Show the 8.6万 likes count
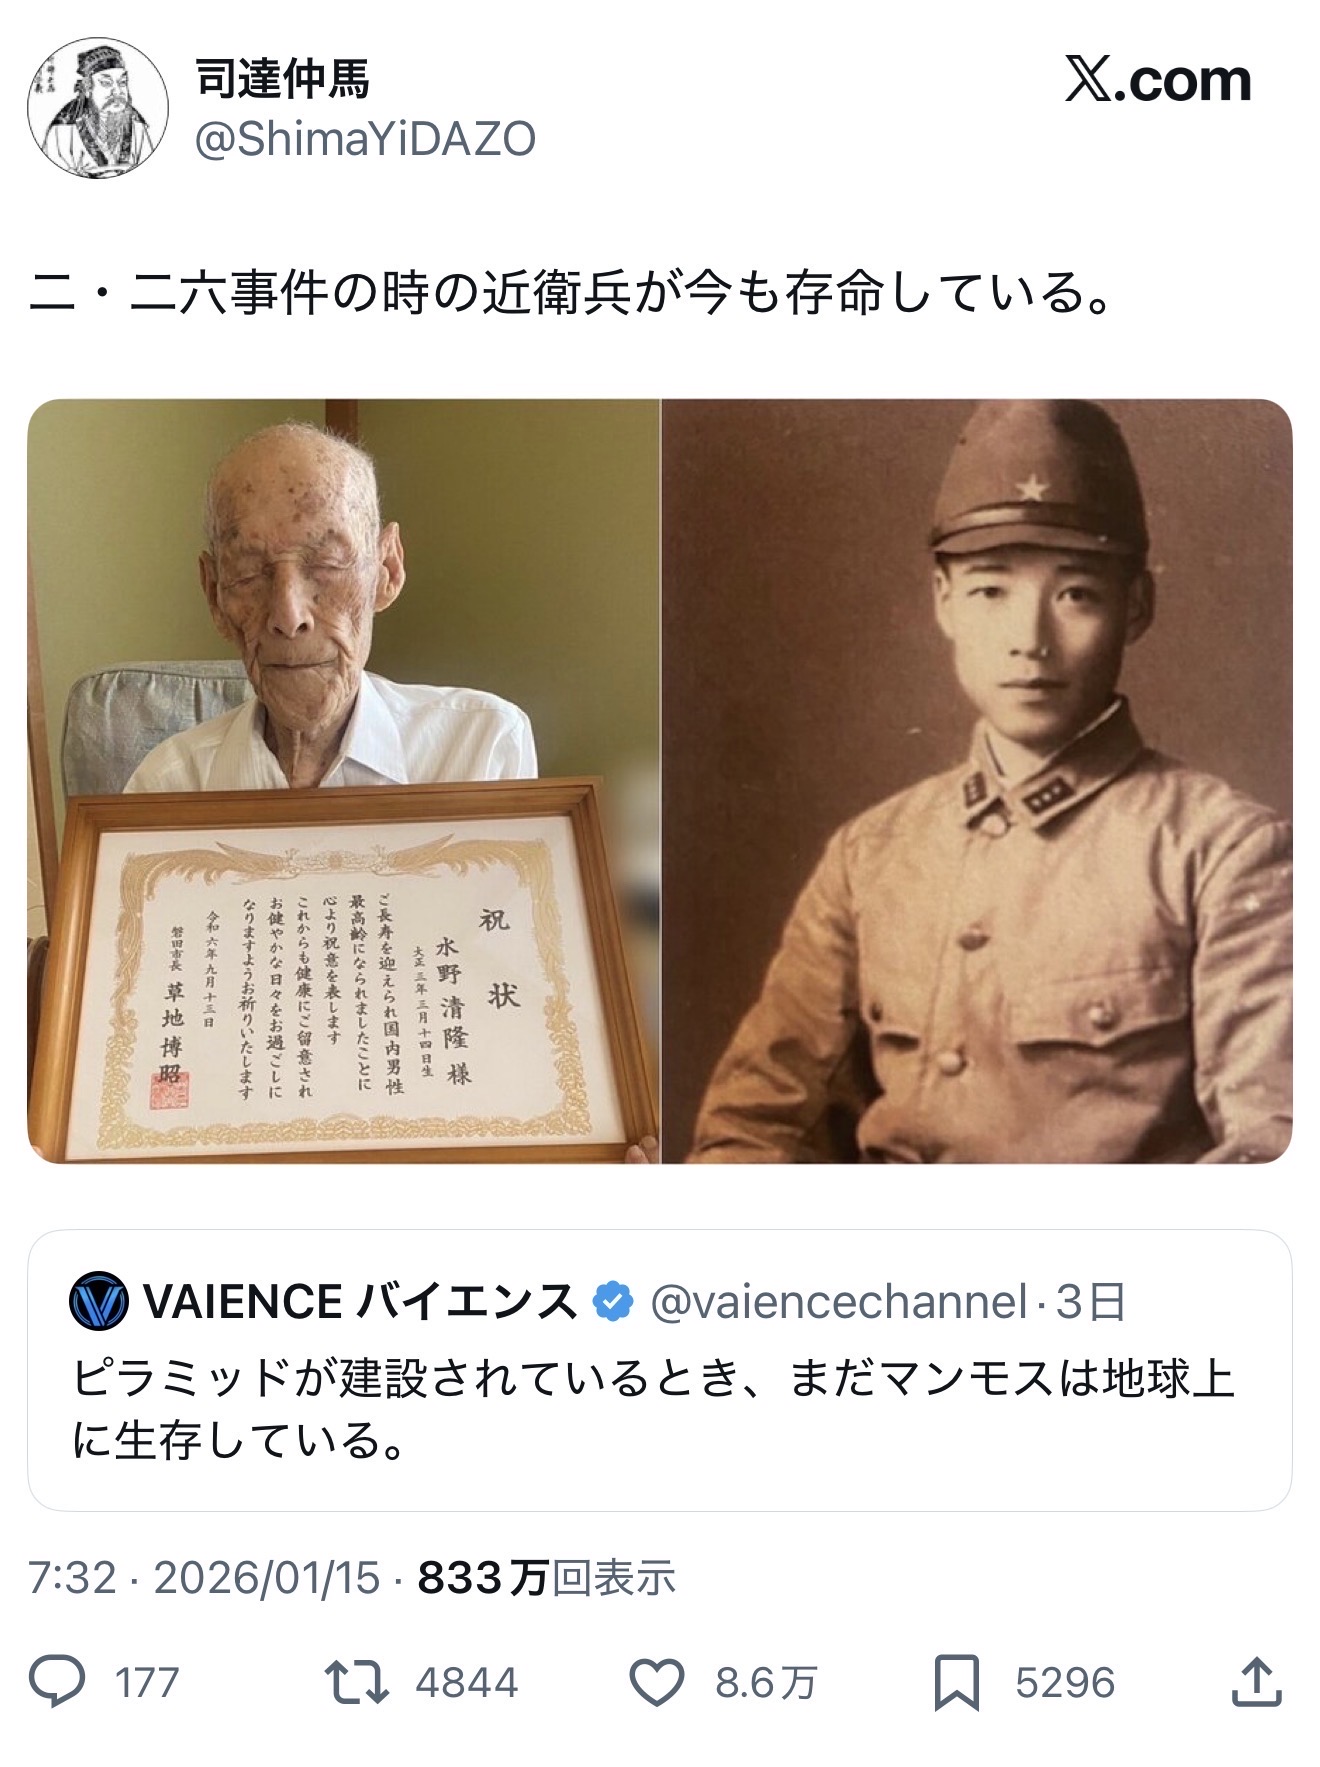 click(766, 1683)
